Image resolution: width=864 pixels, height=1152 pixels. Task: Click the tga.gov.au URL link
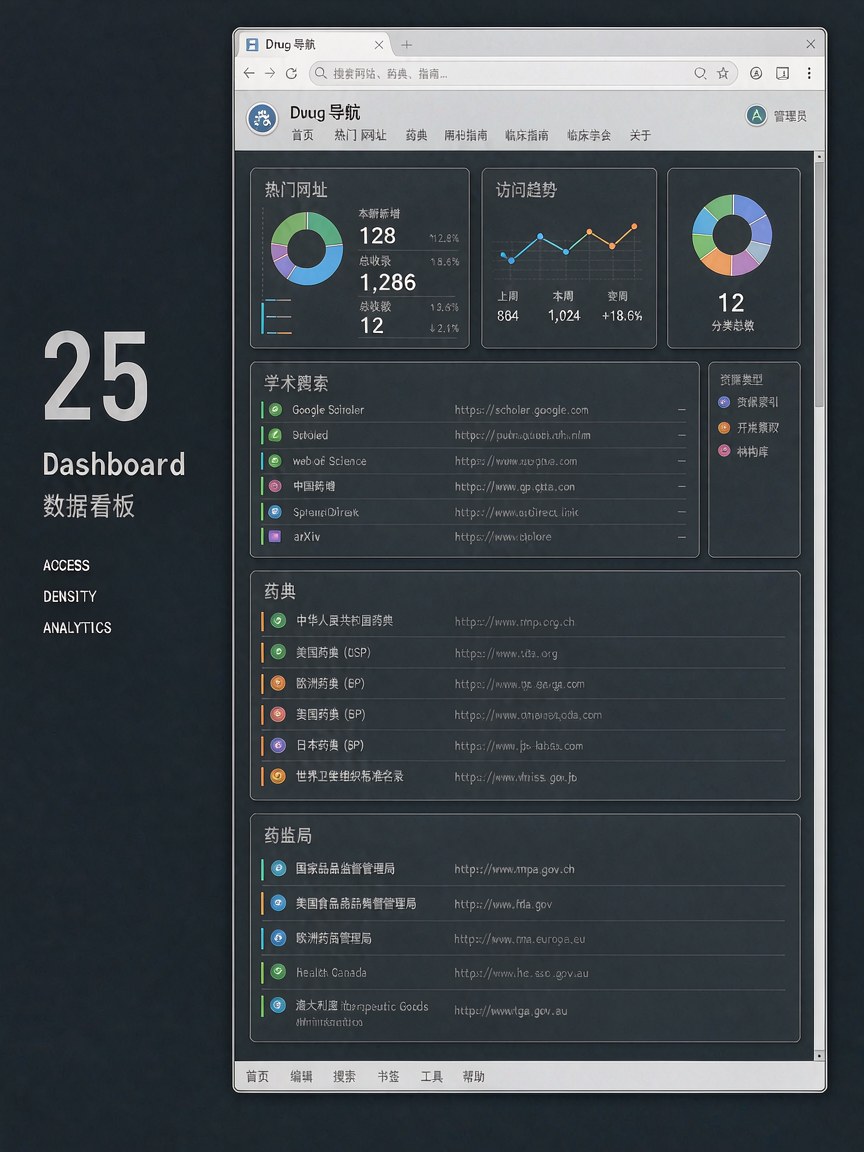tap(511, 1011)
